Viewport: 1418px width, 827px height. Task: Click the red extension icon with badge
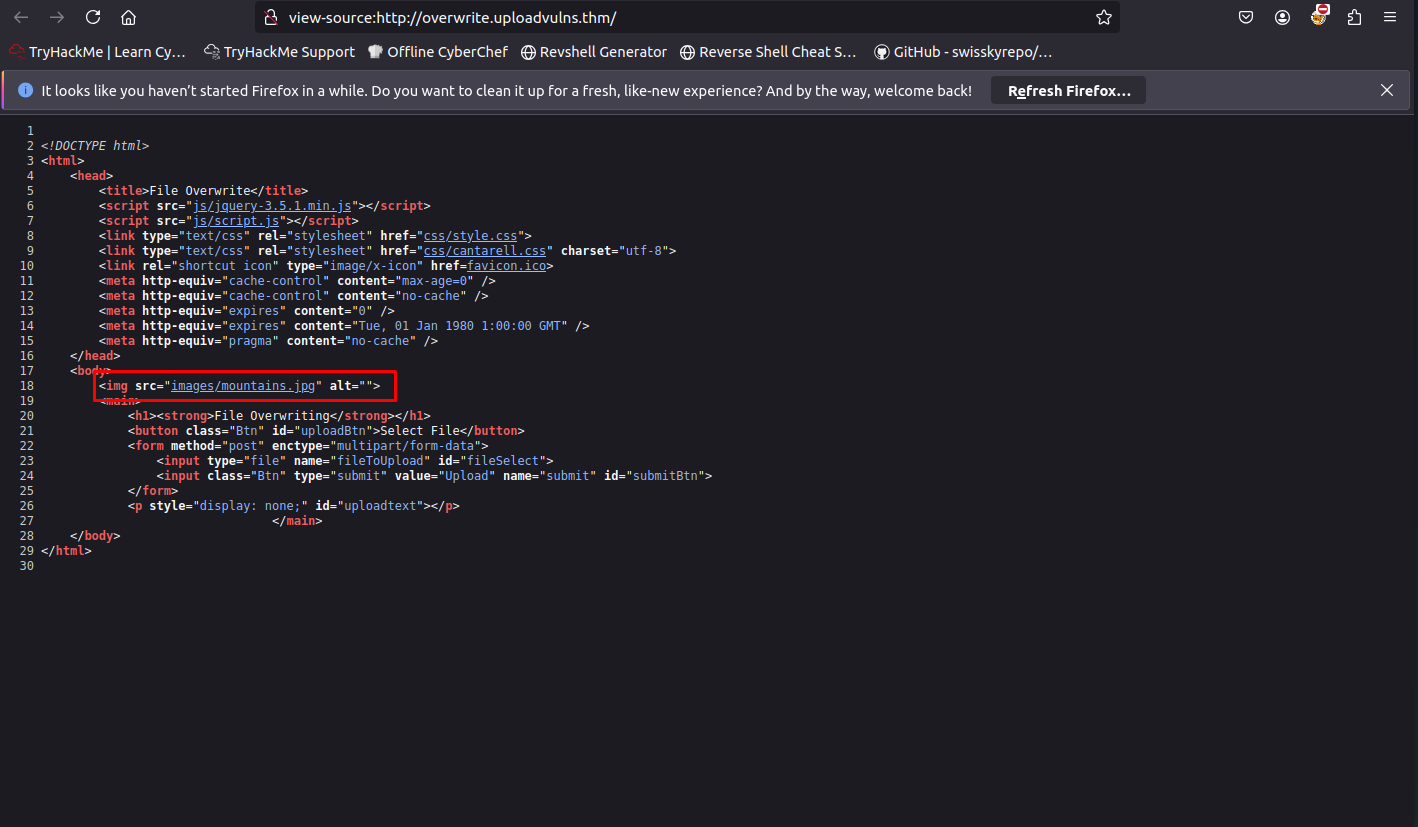point(1319,15)
